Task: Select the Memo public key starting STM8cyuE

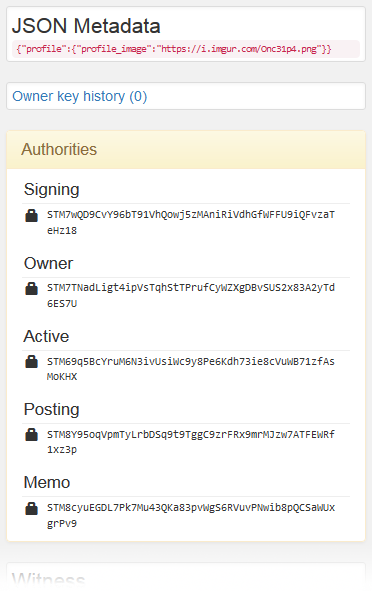Action: pos(191,515)
